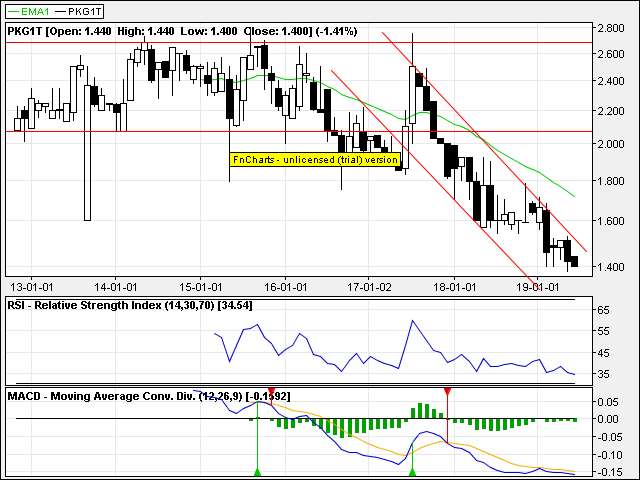Screen dimensions: 640x480
Task: Click the EMA1 legend entry
Action: click(29, 11)
